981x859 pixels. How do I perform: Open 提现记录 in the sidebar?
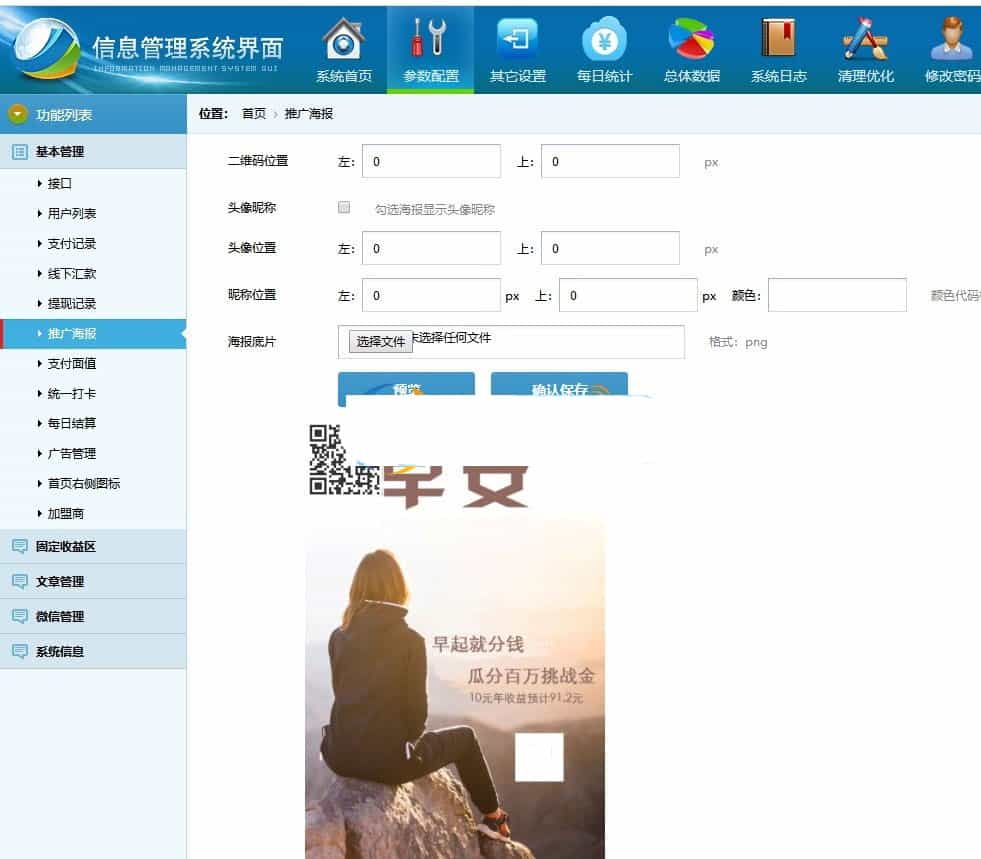pyautogui.click(x=72, y=303)
